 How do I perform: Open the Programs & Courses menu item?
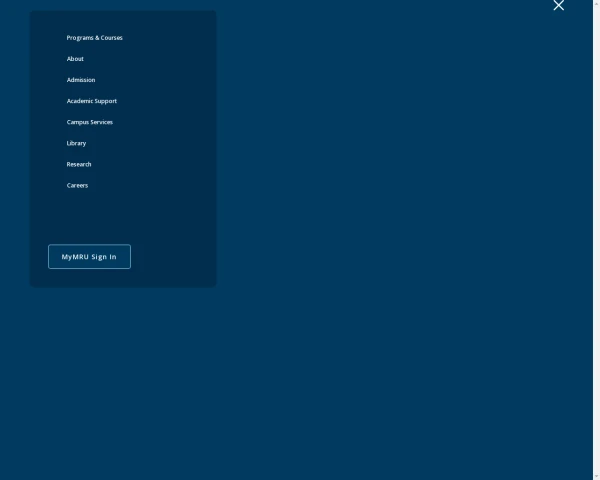pos(94,38)
